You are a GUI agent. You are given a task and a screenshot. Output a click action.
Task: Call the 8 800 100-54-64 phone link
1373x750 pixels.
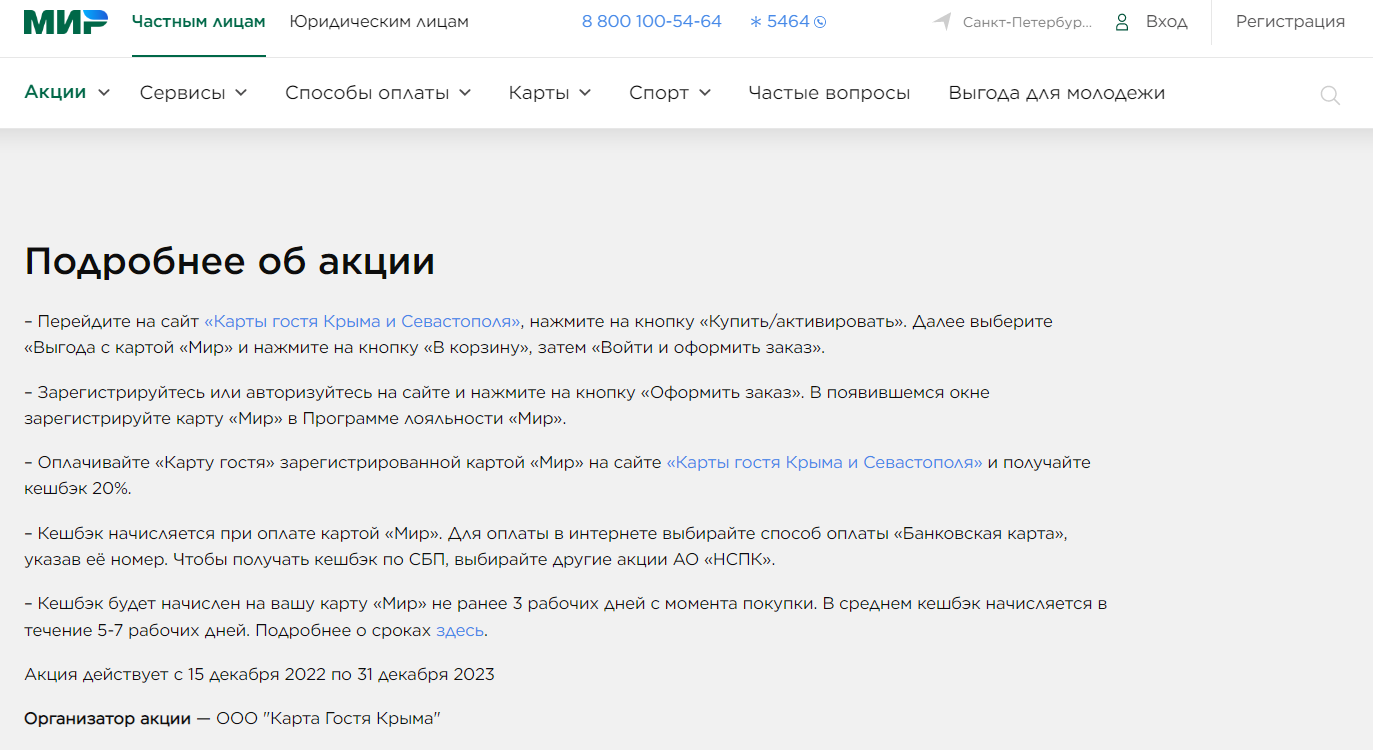point(652,21)
